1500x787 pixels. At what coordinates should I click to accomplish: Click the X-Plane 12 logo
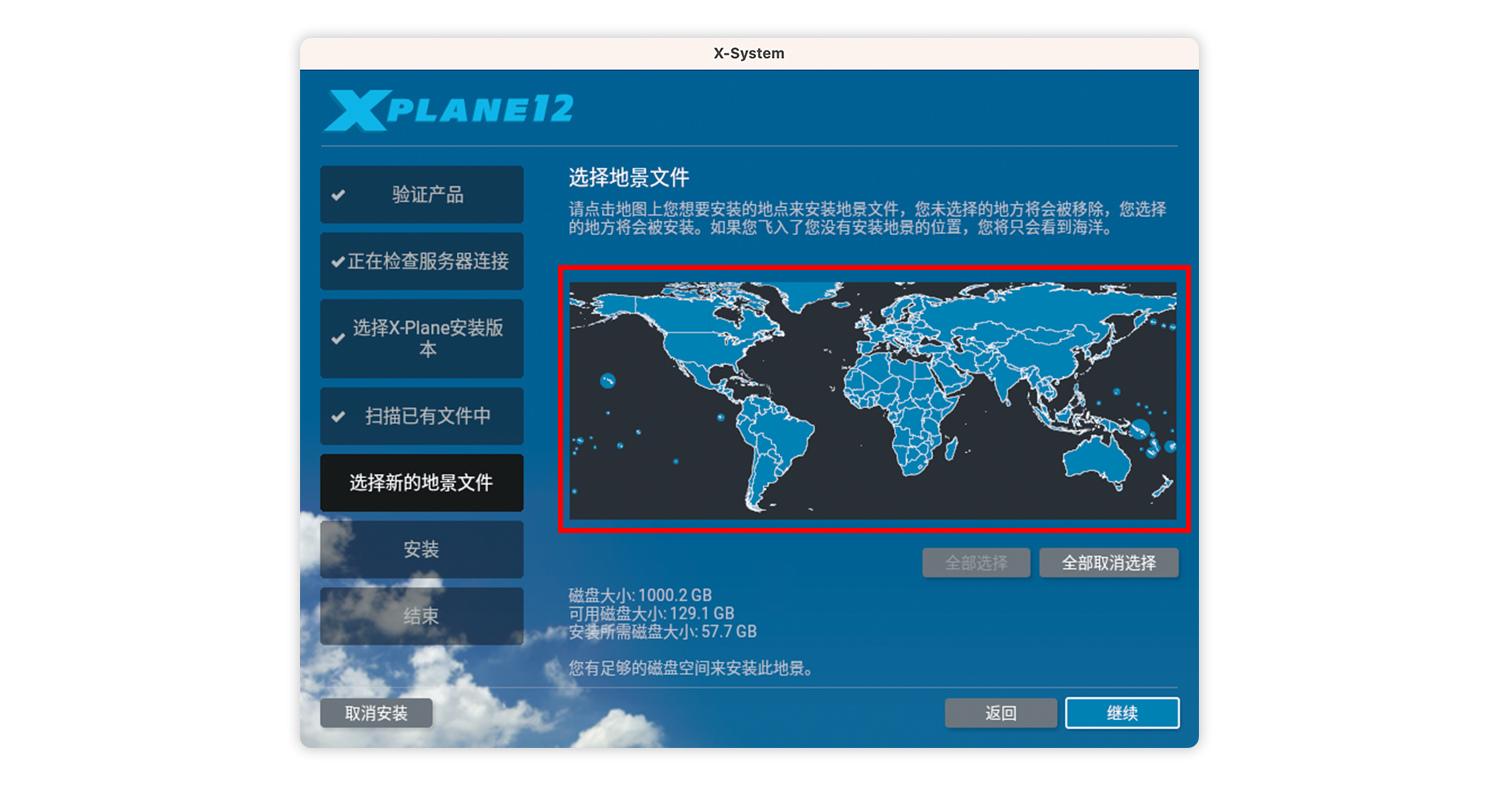point(448,110)
